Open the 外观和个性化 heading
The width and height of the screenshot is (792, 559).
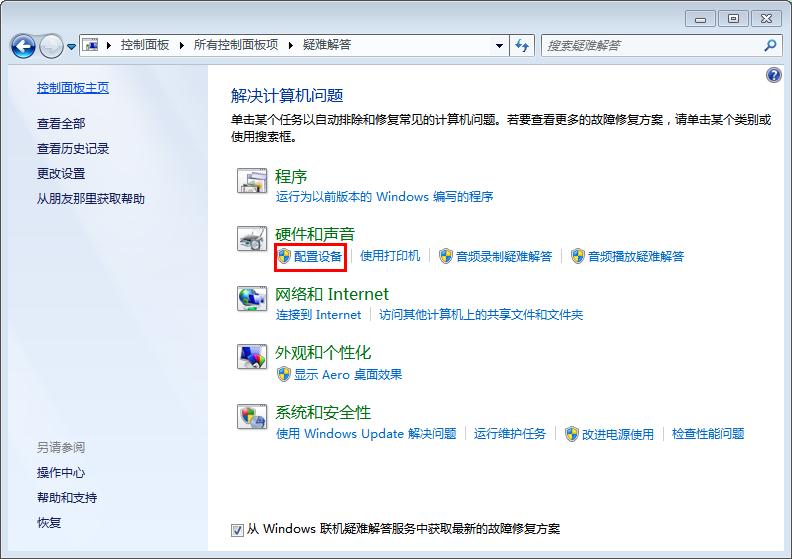323,352
